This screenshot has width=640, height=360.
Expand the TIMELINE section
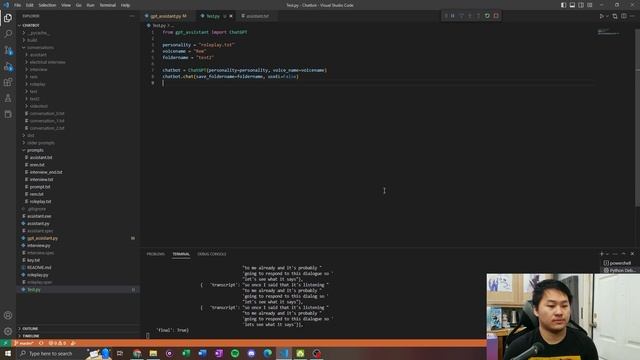pyautogui.click(x=78, y=336)
